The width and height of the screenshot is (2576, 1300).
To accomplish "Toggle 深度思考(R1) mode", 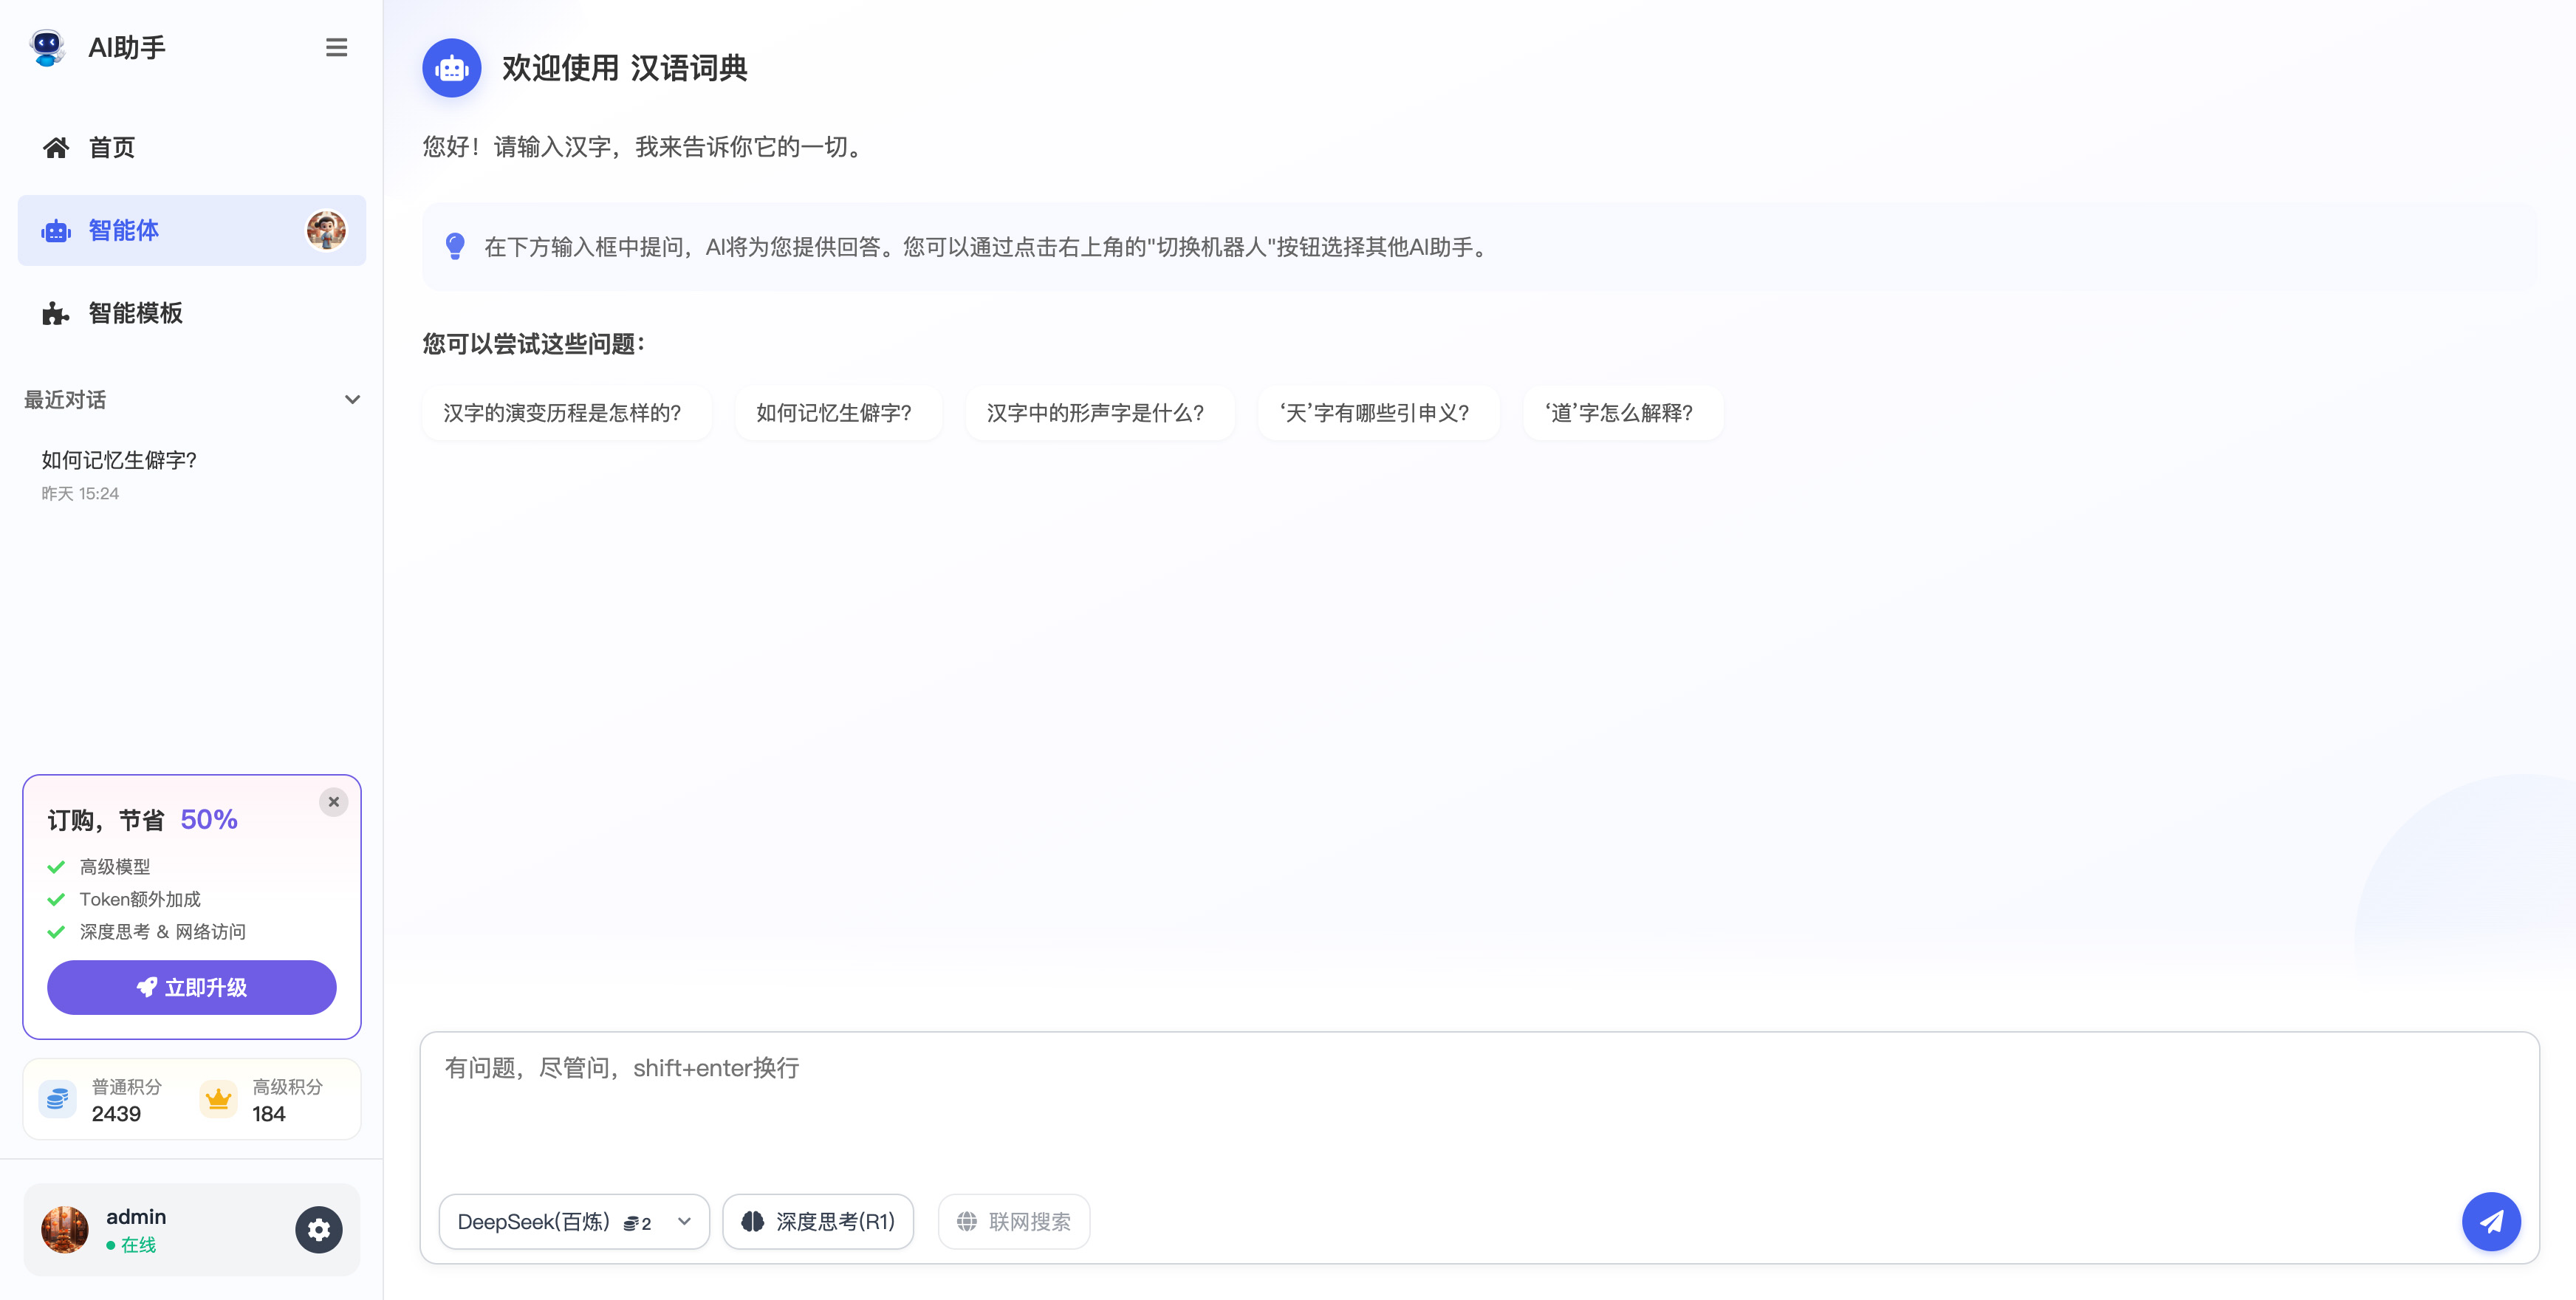I will coord(817,1221).
